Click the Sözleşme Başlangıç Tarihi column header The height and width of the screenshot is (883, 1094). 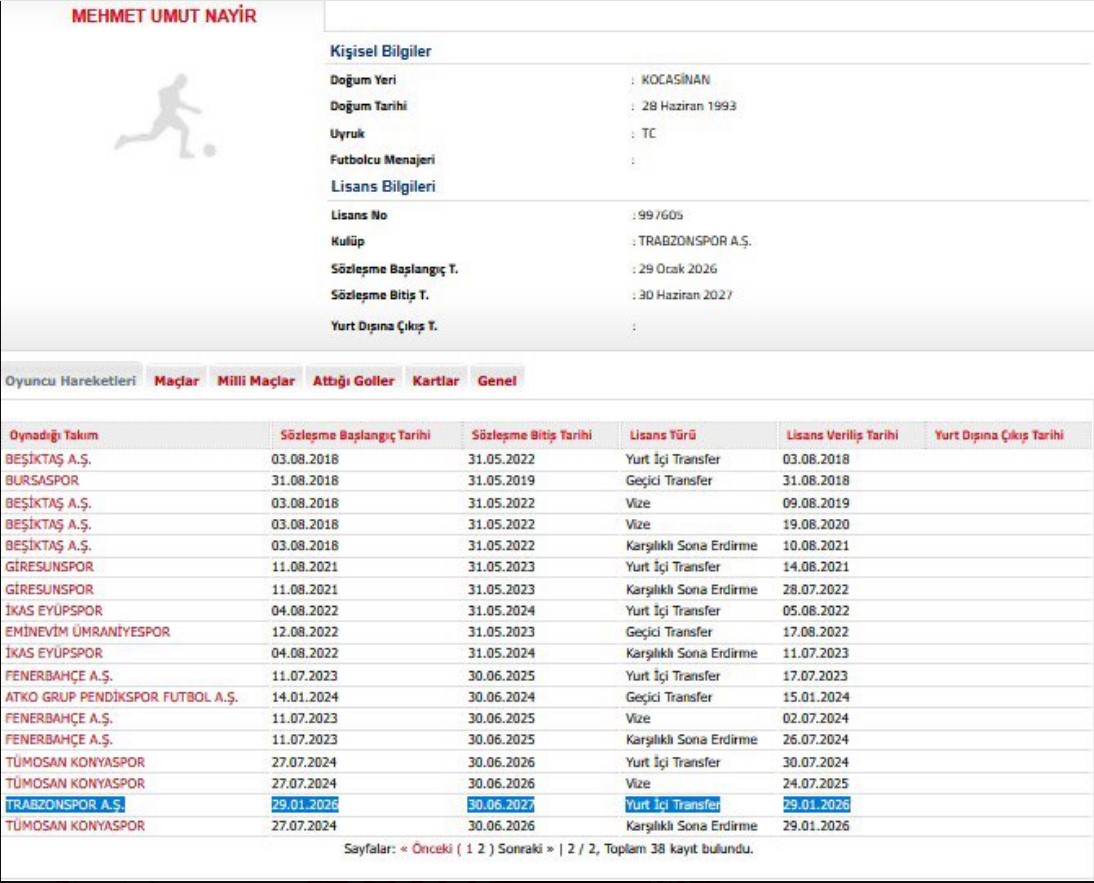pyautogui.click(x=353, y=436)
